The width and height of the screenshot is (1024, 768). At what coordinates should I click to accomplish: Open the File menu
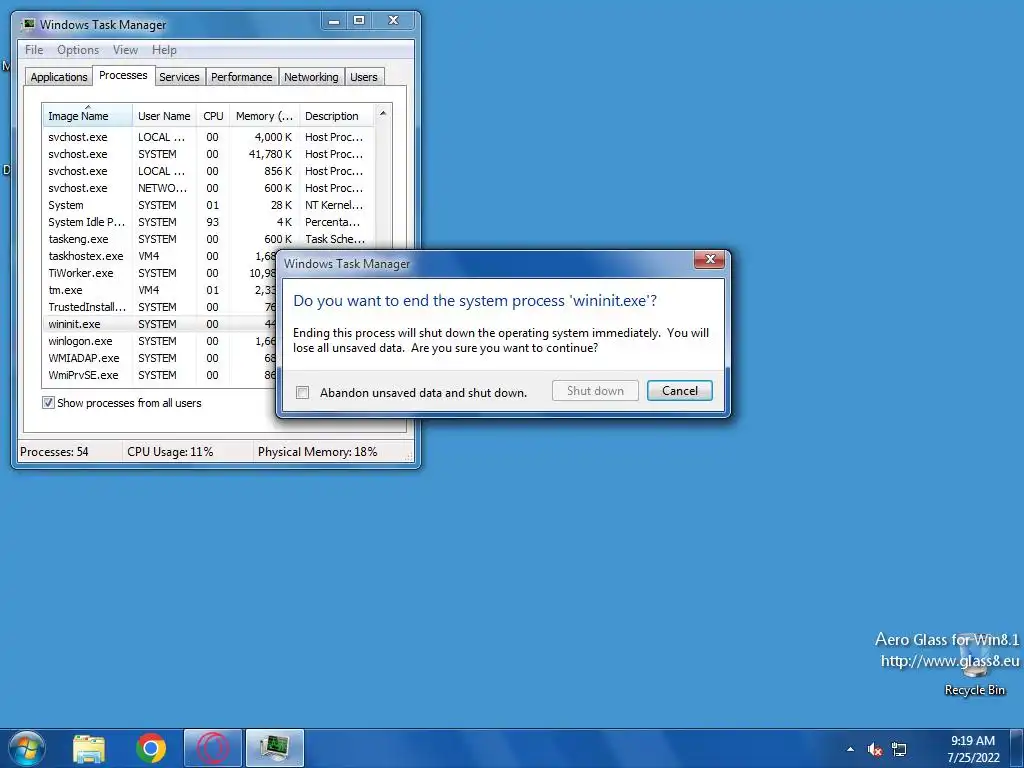(34, 50)
